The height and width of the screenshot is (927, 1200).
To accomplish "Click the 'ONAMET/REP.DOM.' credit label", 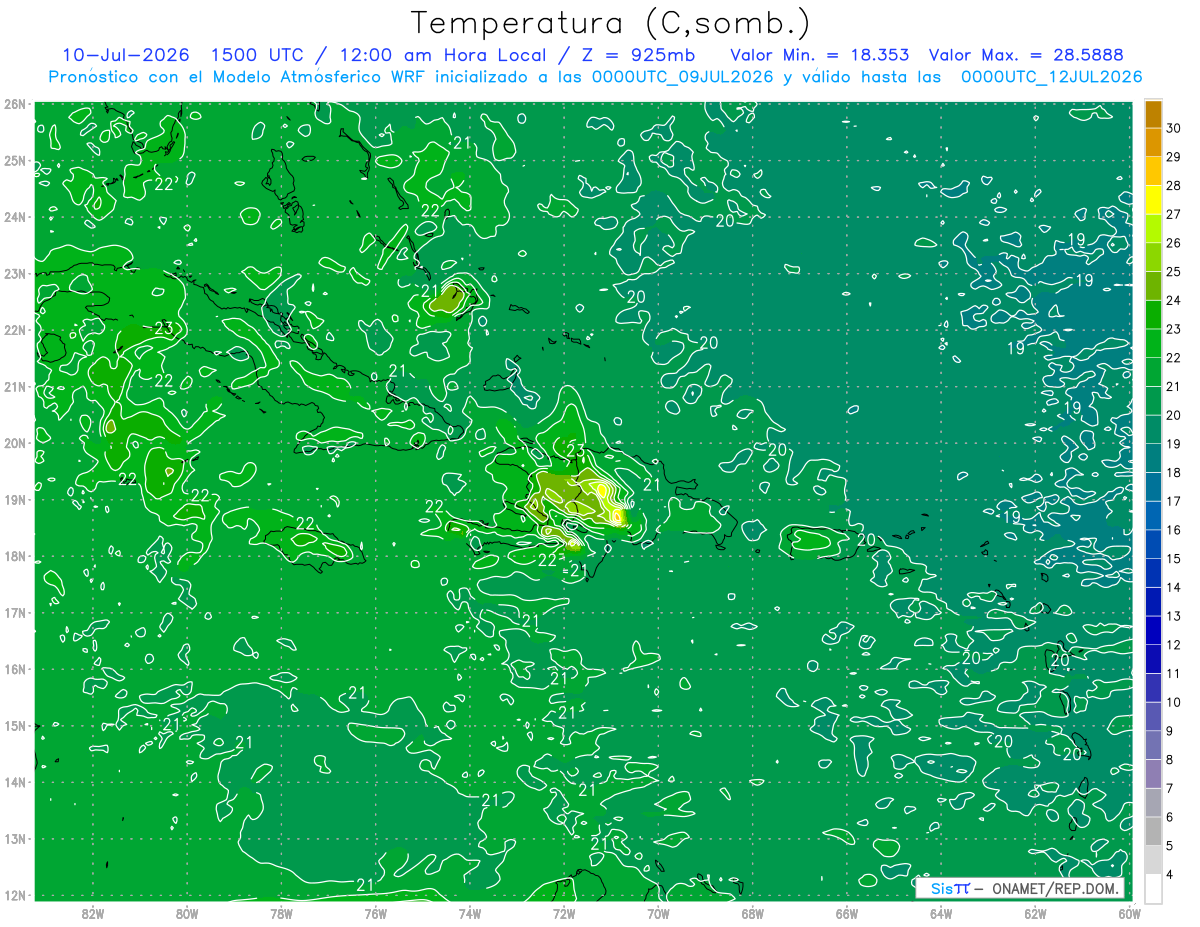I will coord(1056,888).
